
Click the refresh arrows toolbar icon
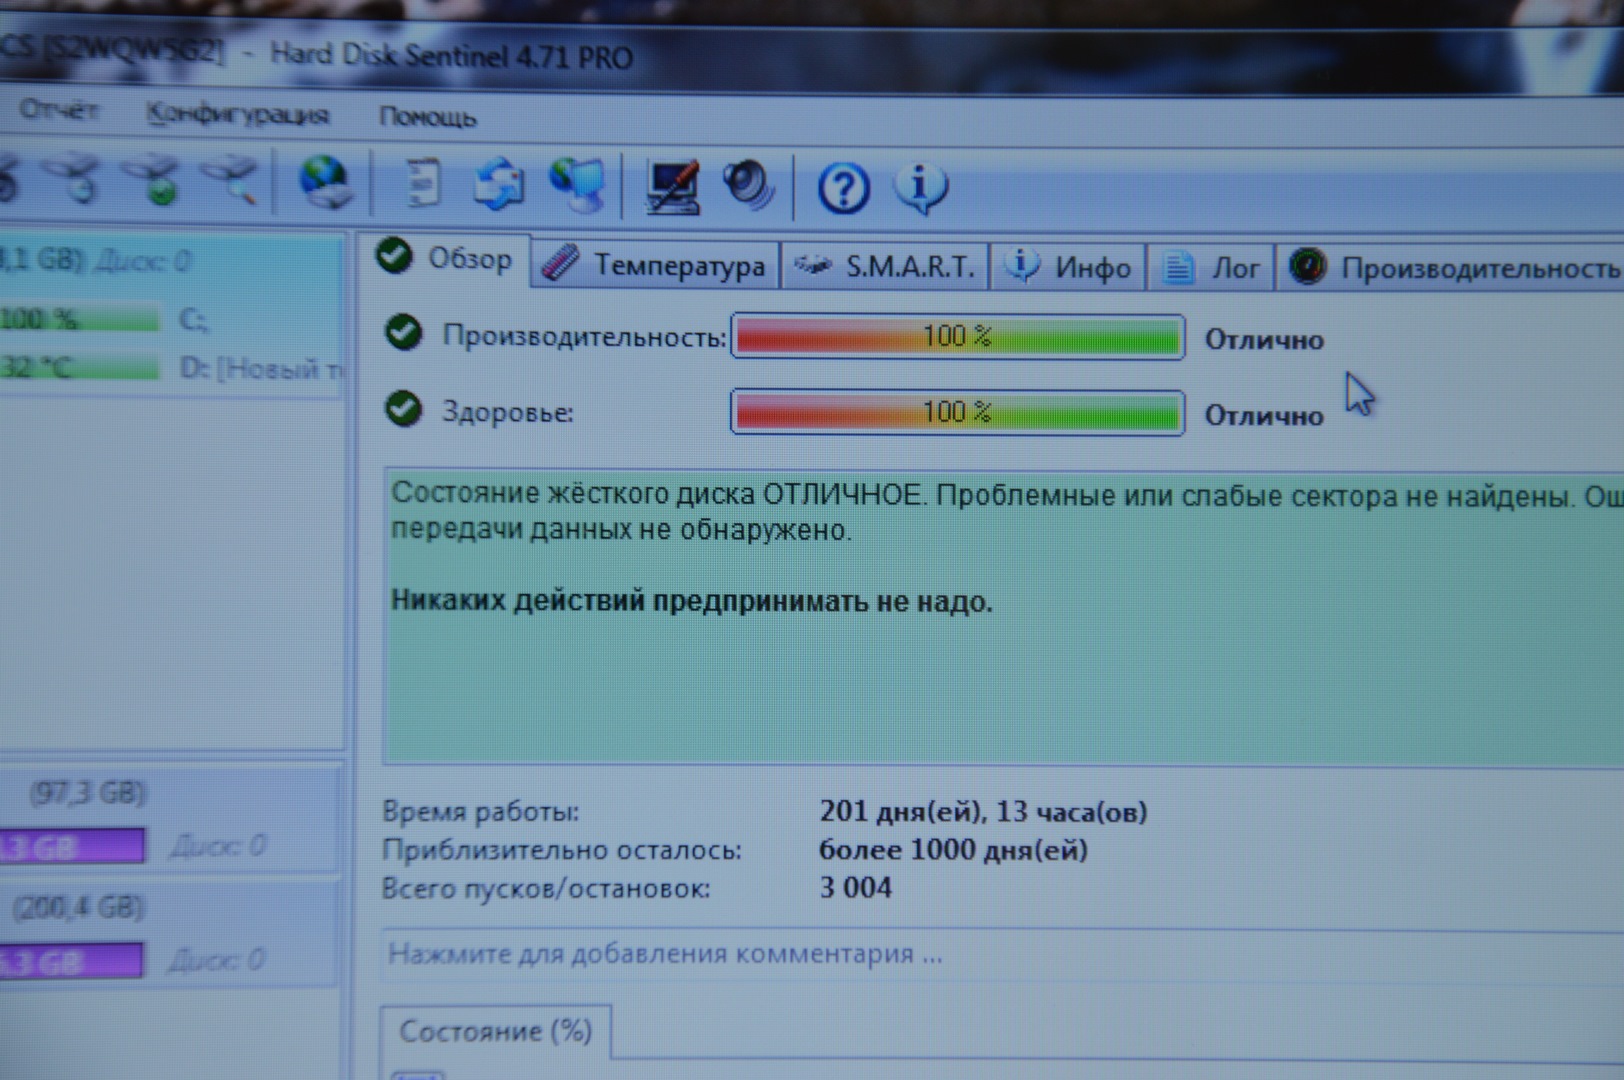click(499, 185)
